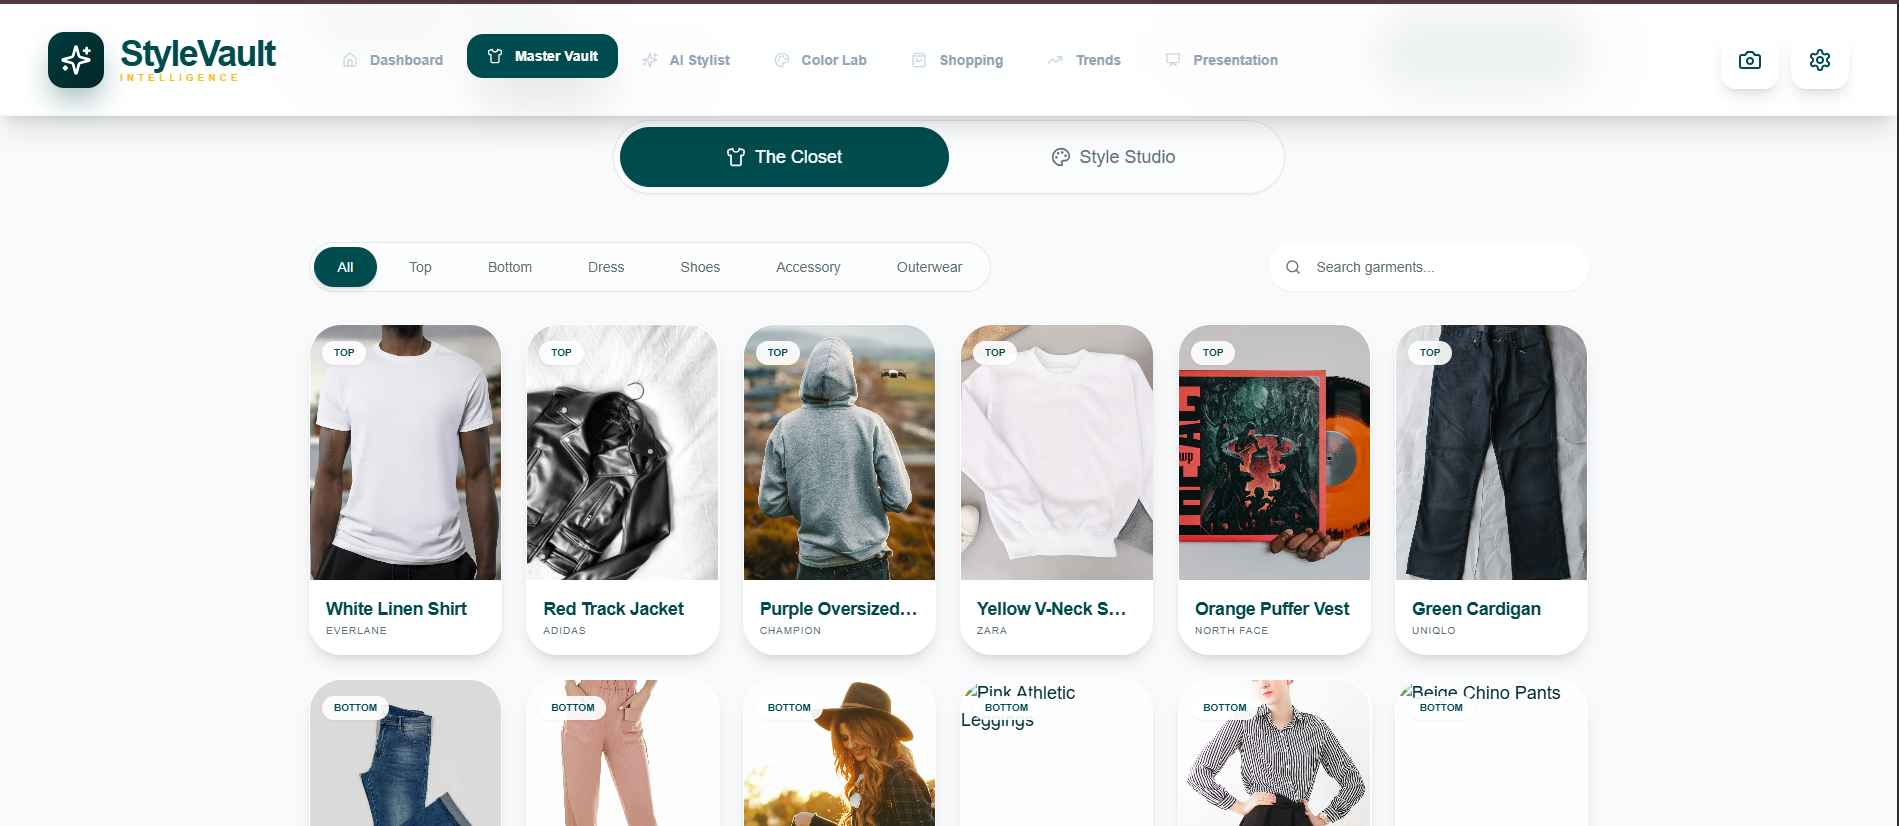Select The Closet view
The height and width of the screenshot is (826, 1899).
[784, 157]
